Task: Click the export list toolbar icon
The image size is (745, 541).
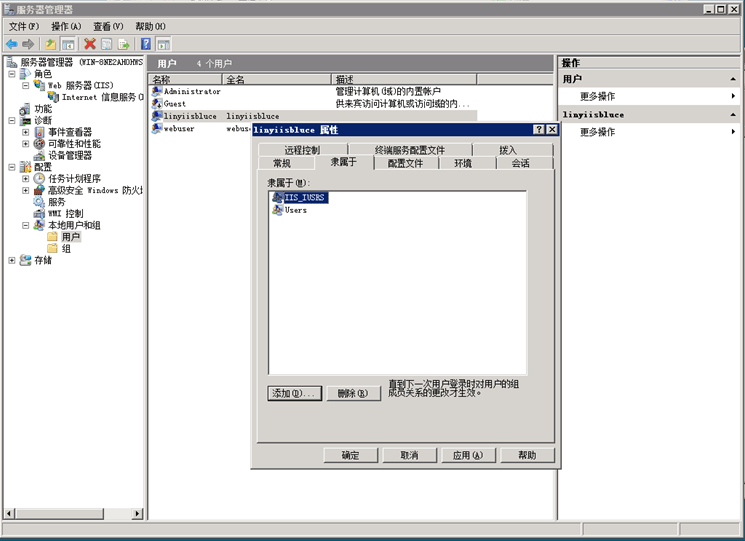Action: click(x=124, y=44)
